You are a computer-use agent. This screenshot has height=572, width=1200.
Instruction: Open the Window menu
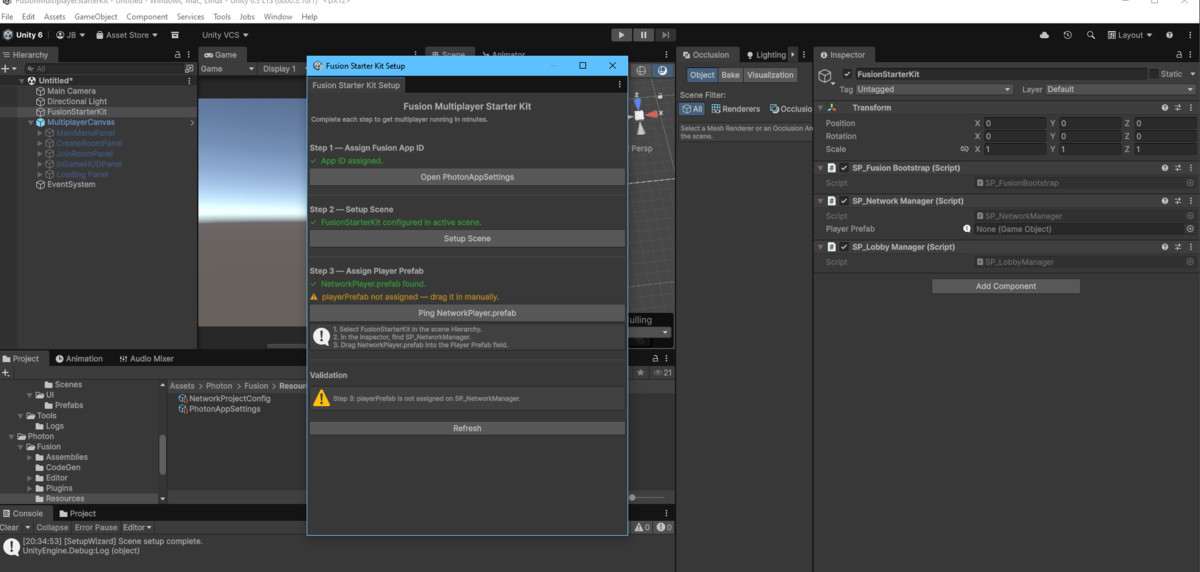[x=278, y=17]
